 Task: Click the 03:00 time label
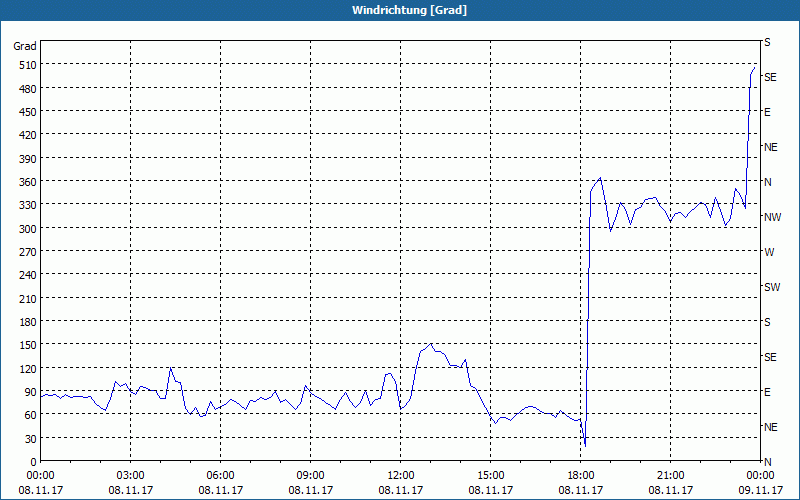pyautogui.click(x=131, y=476)
